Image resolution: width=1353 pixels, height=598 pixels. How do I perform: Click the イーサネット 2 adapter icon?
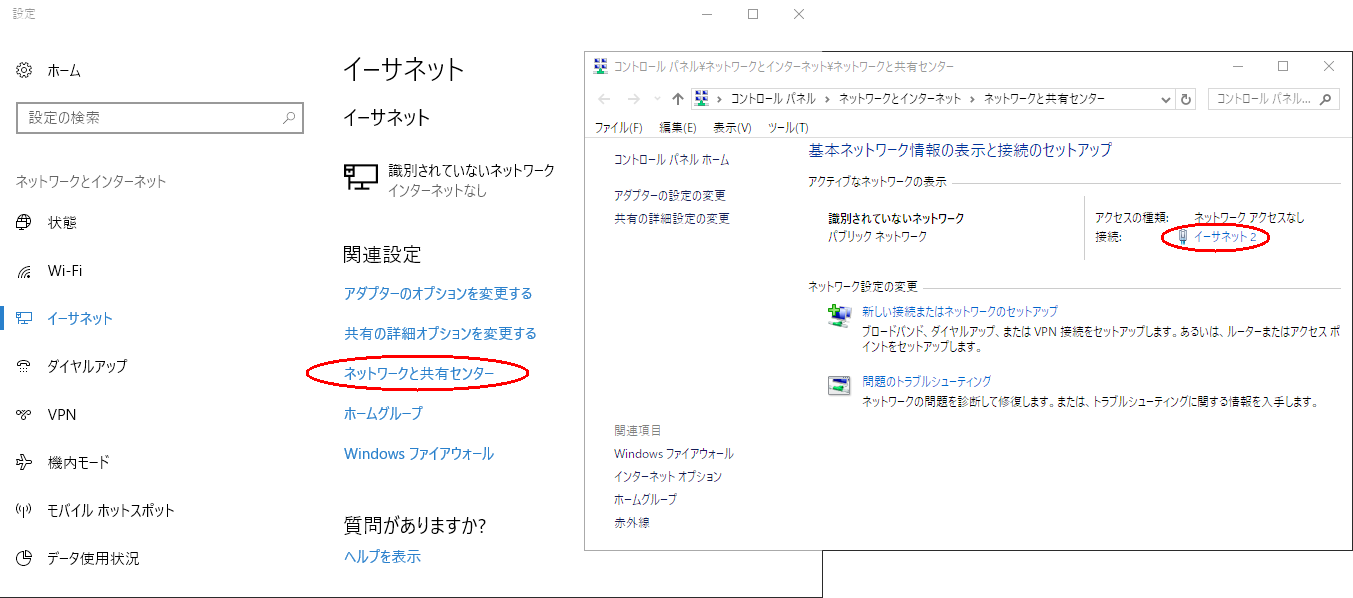coord(1184,237)
